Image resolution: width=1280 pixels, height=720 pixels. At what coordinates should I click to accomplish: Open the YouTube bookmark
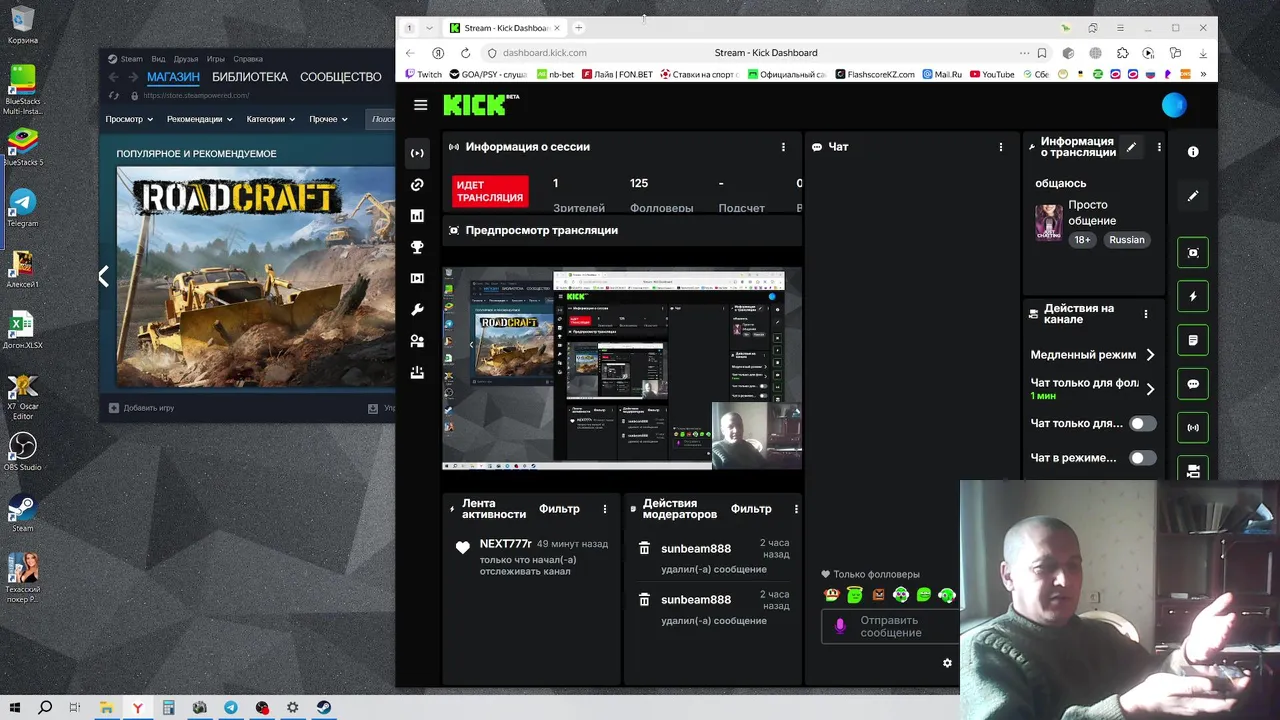pyautogui.click(x=992, y=74)
